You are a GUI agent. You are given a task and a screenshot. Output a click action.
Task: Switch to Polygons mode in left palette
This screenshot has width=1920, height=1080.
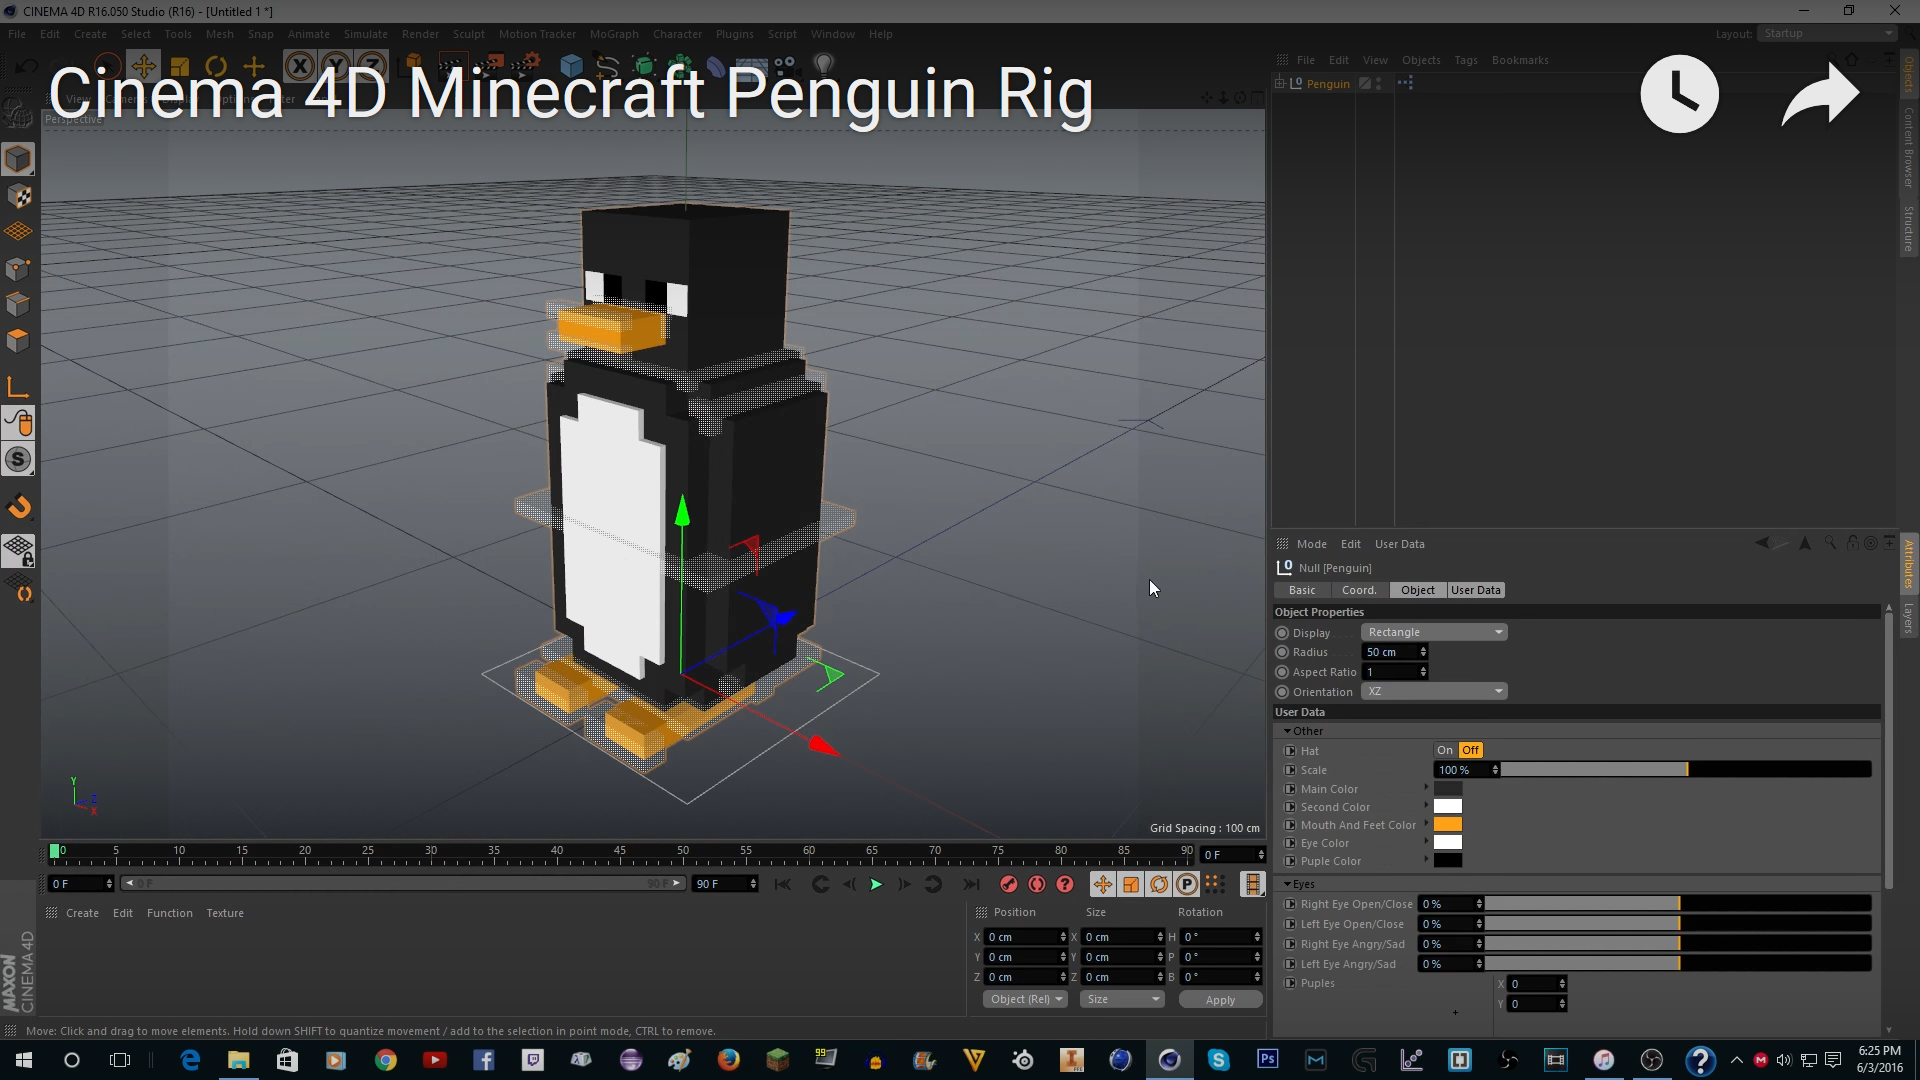[x=18, y=340]
